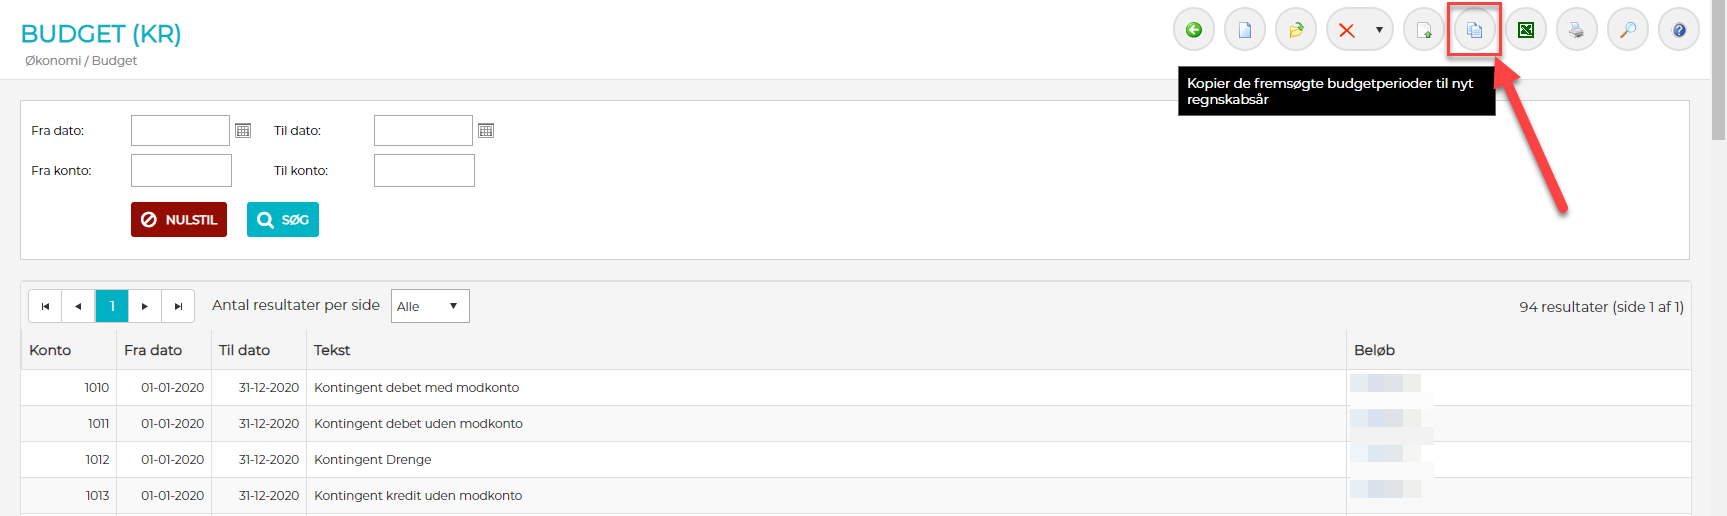1727x516 pixels.
Task: Click the magnifying glass search icon
Action: point(1628,30)
